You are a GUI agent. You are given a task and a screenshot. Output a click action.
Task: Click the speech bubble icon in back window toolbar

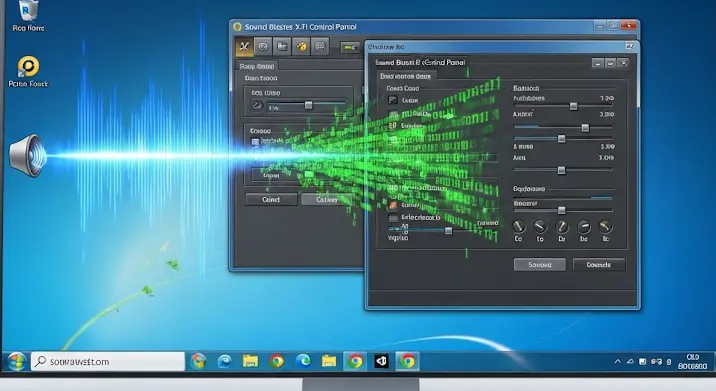[321, 46]
